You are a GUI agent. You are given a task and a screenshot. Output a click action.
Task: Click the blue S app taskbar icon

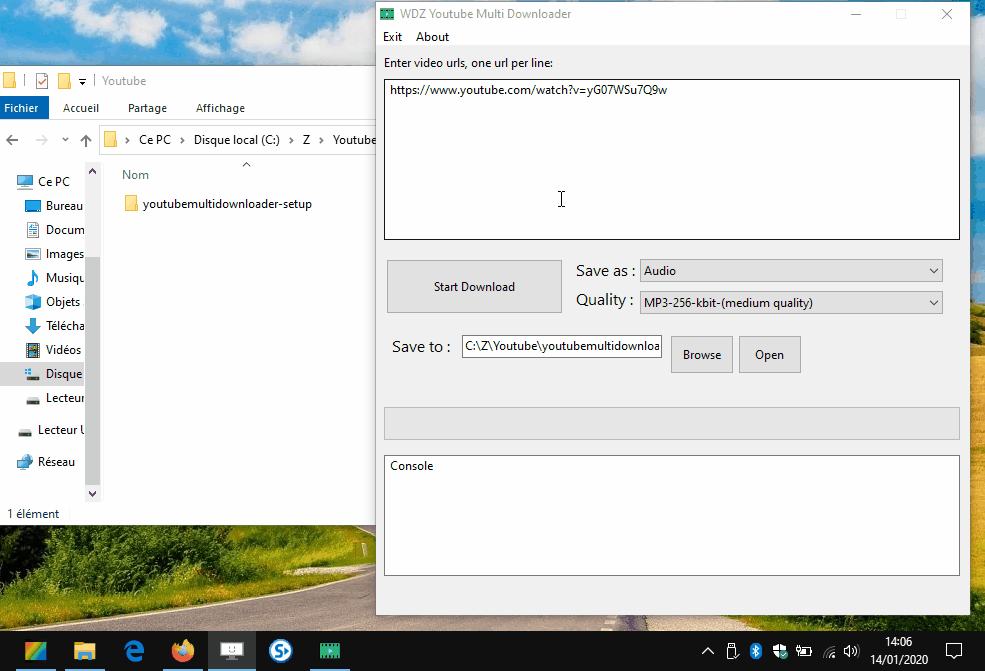coord(281,651)
